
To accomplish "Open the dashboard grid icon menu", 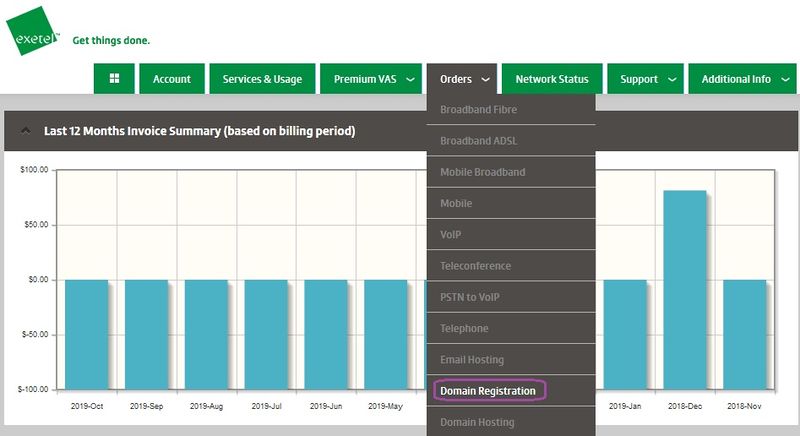I will [114, 79].
